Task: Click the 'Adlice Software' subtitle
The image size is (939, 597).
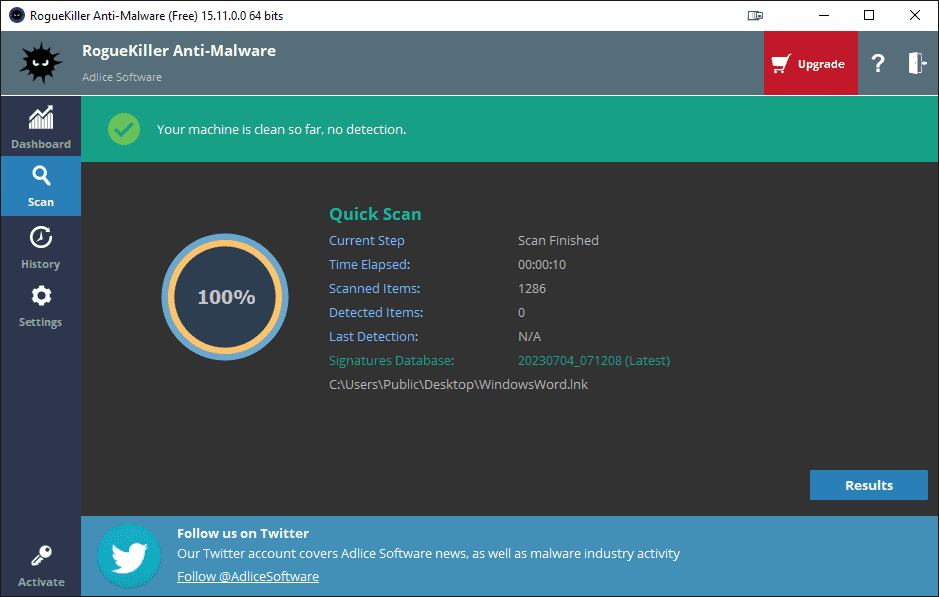Action: pyautogui.click(x=122, y=77)
